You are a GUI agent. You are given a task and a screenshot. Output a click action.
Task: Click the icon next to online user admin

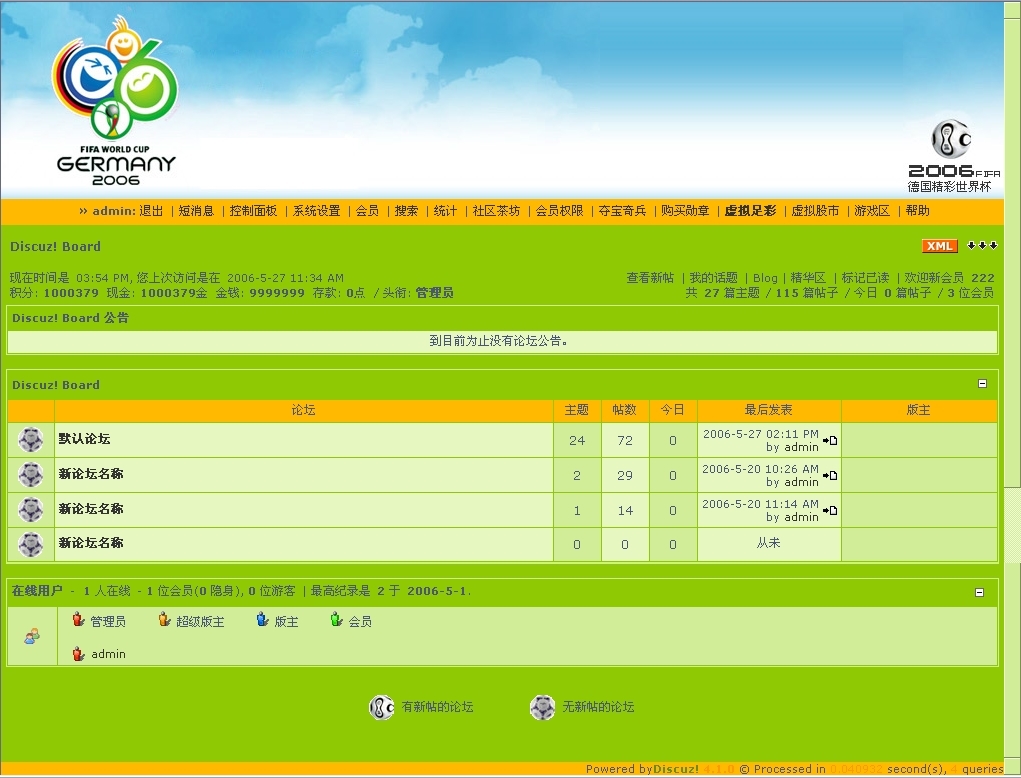click(79, 654)
